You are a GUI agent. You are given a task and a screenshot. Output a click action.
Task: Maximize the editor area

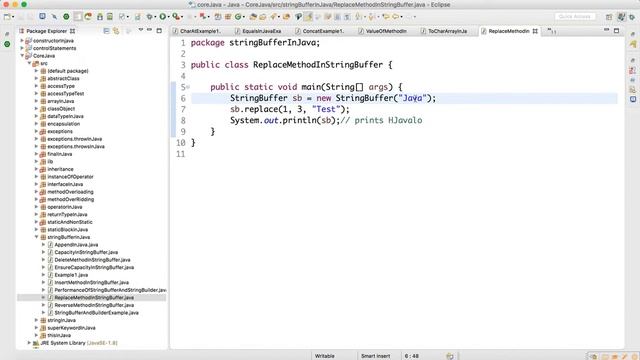click(x=616, y=31)
